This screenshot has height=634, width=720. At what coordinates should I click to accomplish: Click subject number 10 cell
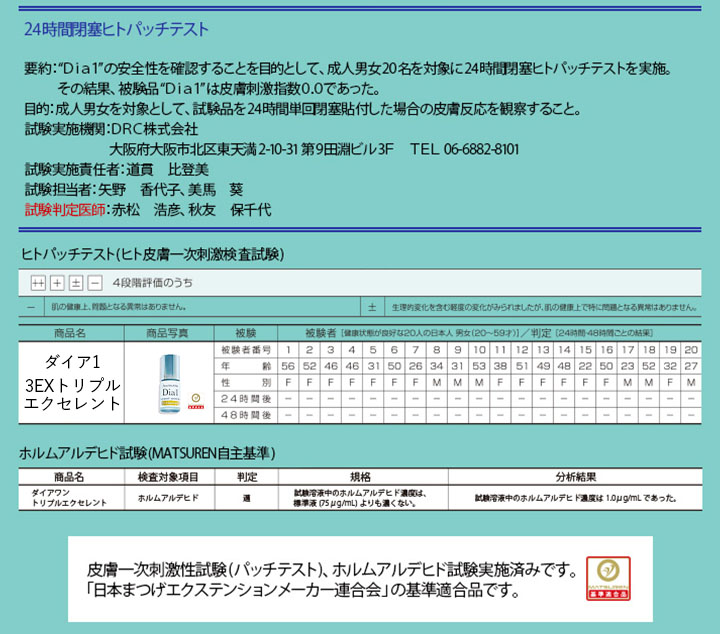(479, 350)
